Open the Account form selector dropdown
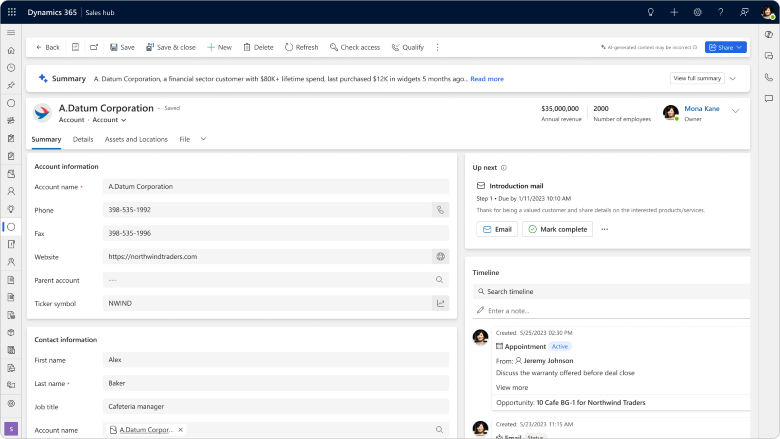780x439 pixels. click(x=109, y=120)
